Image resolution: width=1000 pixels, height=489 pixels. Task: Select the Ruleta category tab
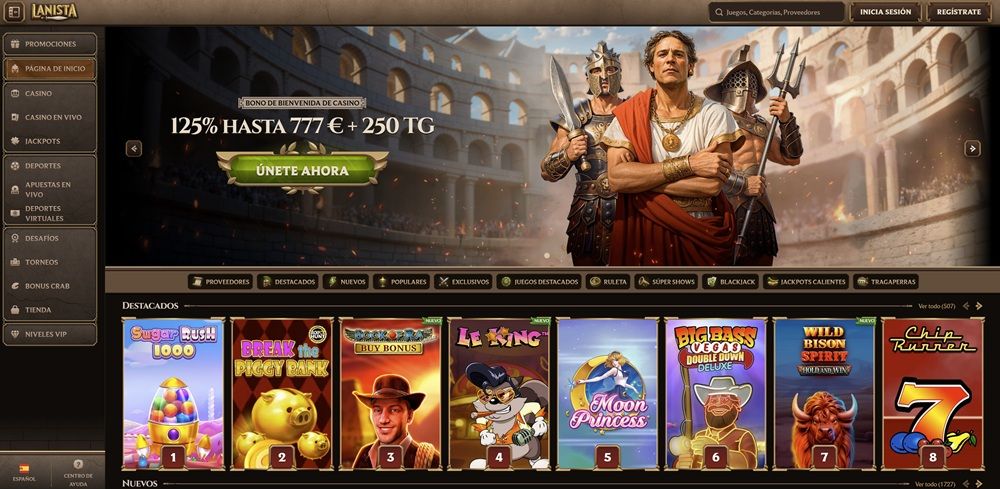point(608,281)
